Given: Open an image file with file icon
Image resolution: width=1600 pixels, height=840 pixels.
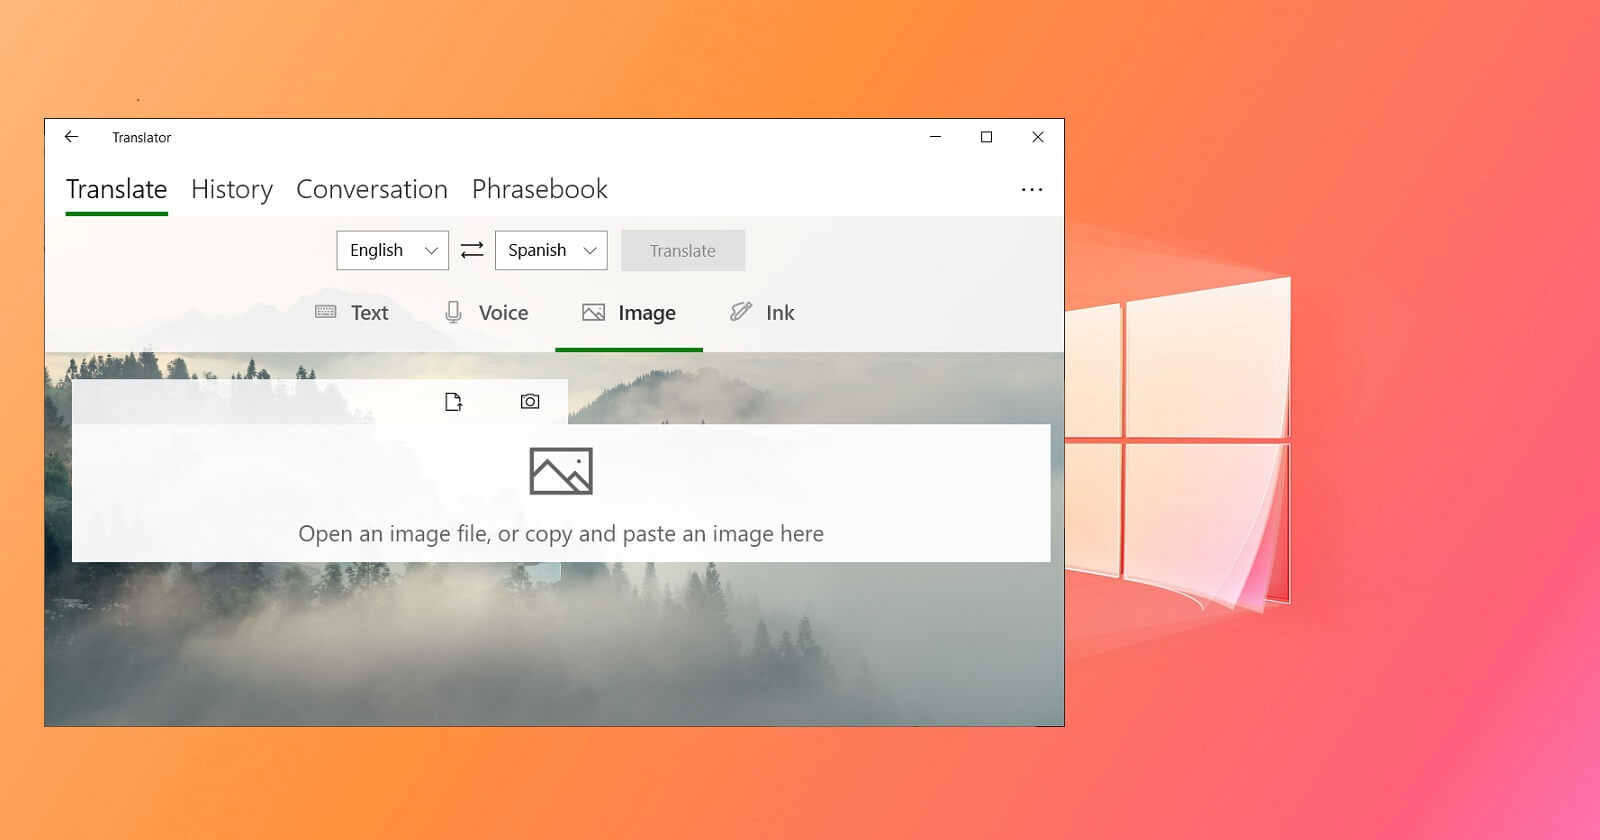Looking at the screenshot, I should click(x=453, y=401).
